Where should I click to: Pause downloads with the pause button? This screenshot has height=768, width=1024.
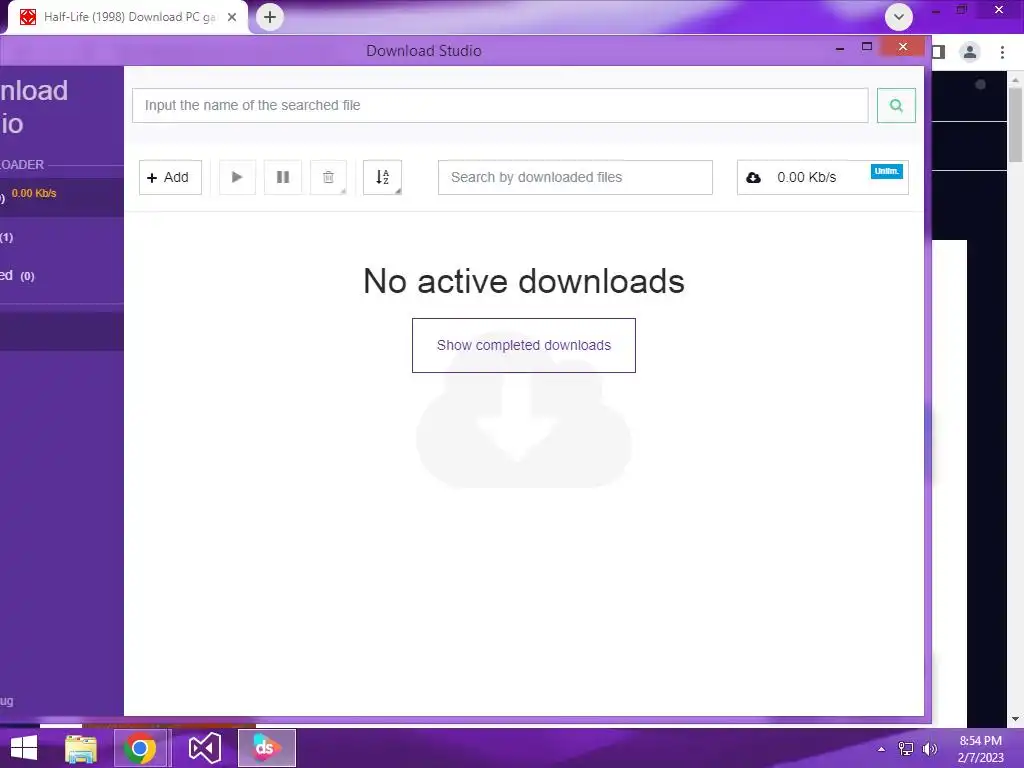tap(283, 178)
